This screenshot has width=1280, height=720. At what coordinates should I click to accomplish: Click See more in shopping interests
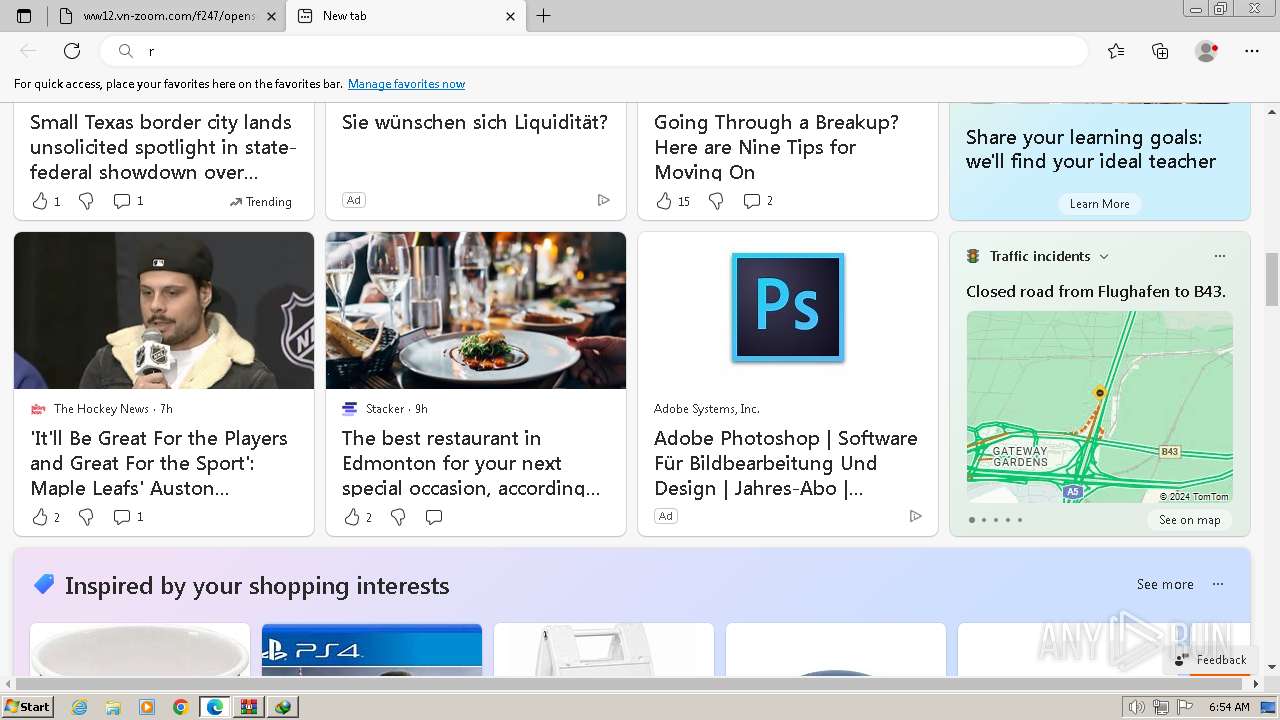pyautogui.click(x=1165, y=584)
